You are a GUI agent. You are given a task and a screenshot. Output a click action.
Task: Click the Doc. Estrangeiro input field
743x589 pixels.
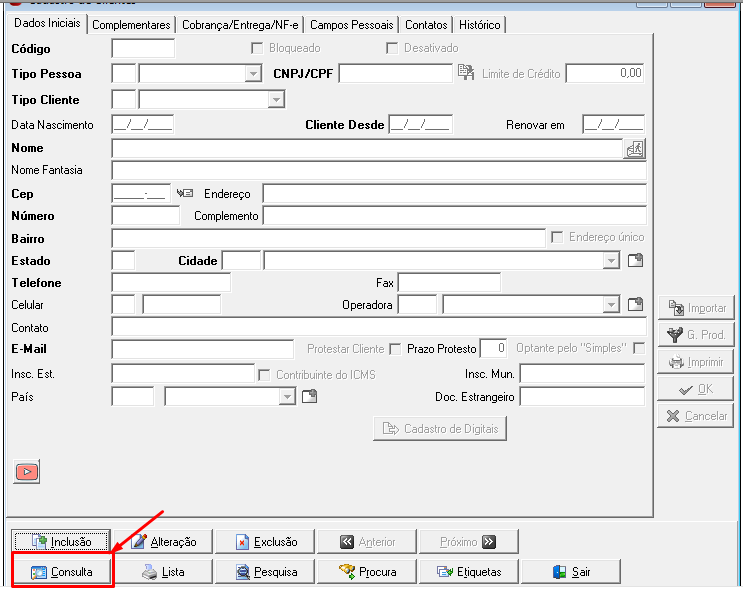[x=582, y=397]
